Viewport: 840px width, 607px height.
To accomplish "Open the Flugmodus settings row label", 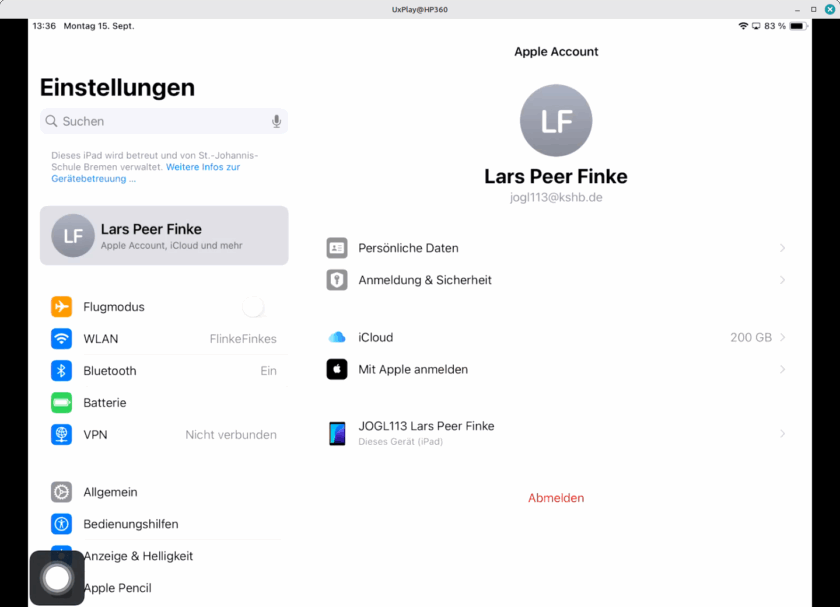I will point(114,307).
